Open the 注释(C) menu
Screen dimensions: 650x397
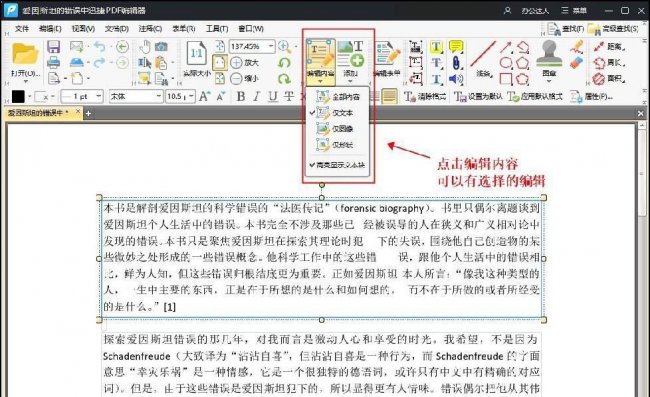(150, 29)
